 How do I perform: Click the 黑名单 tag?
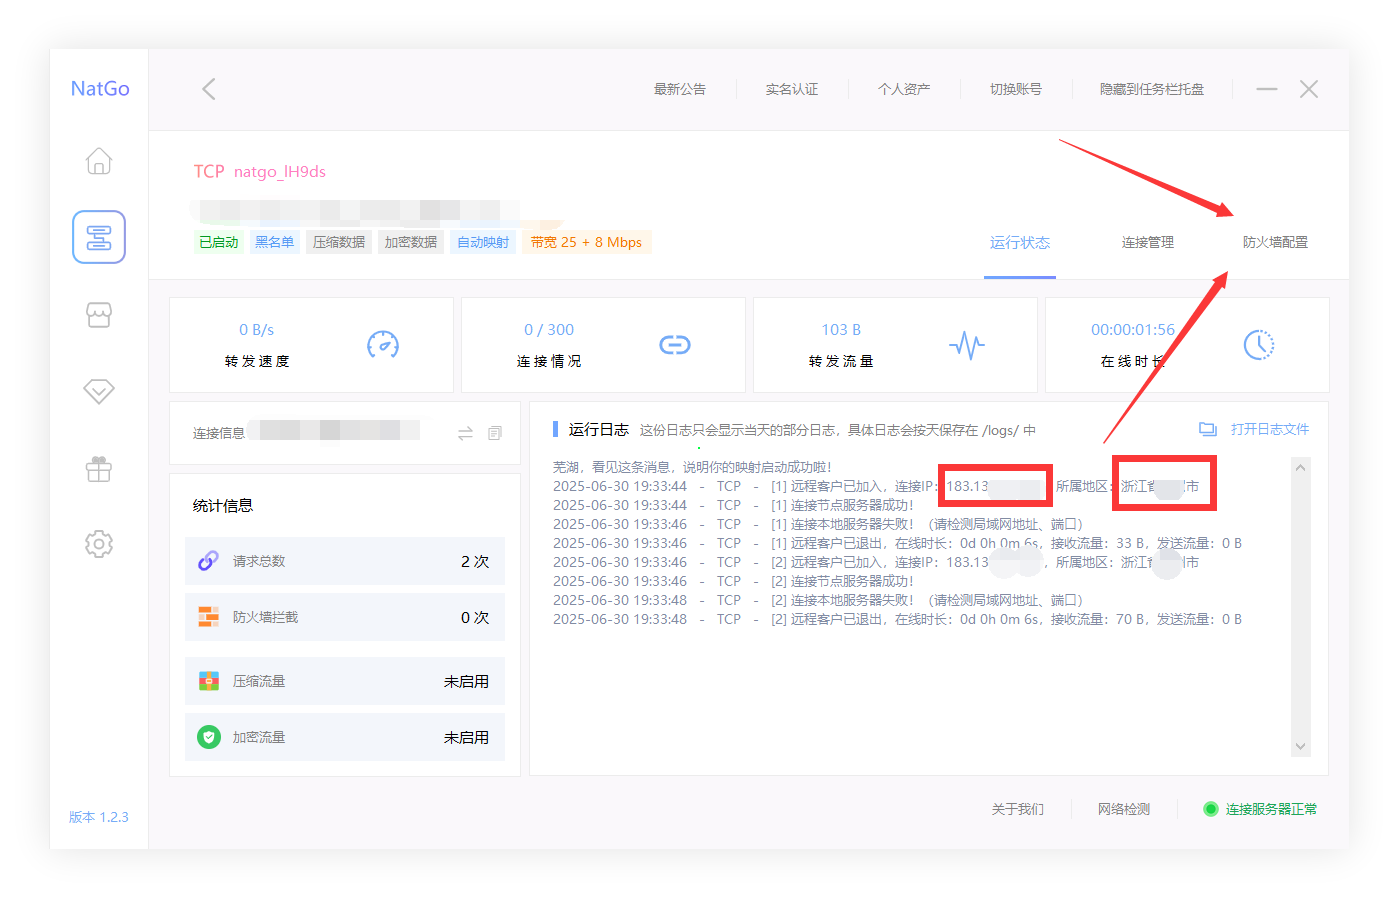275,242
